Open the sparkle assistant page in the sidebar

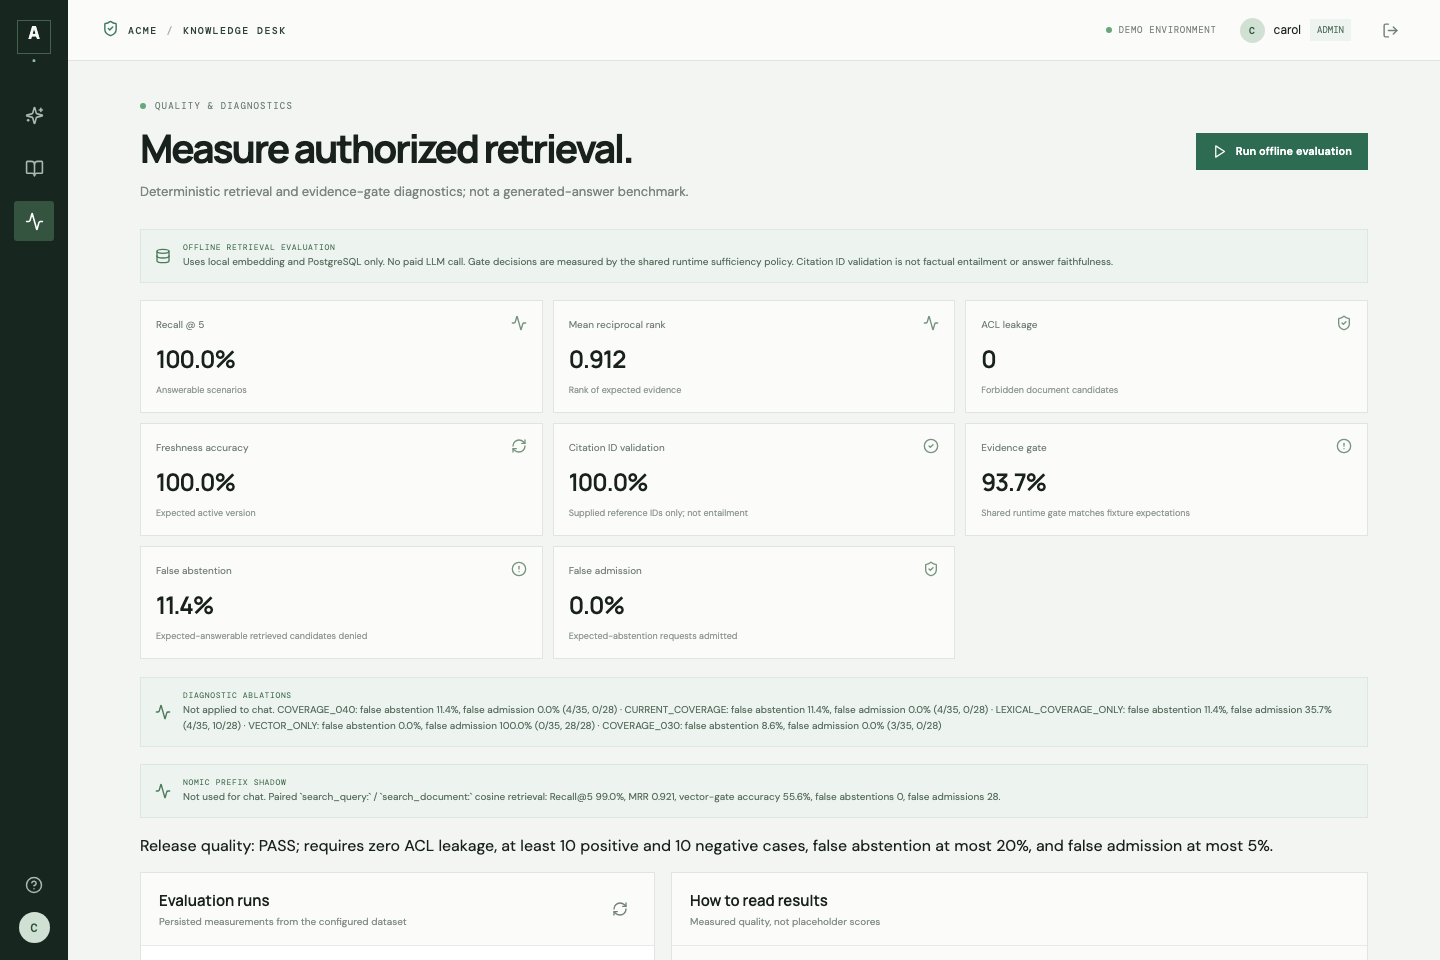[34, 115]
